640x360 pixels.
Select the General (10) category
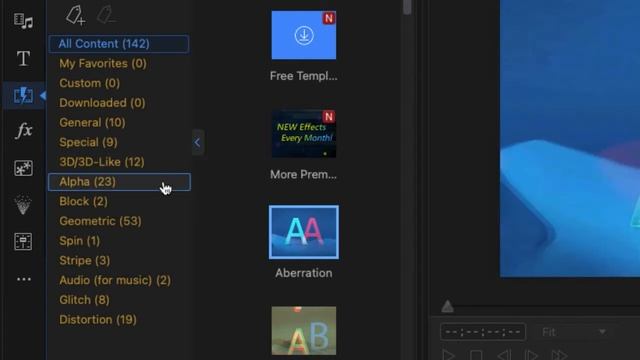pos(92,122)
